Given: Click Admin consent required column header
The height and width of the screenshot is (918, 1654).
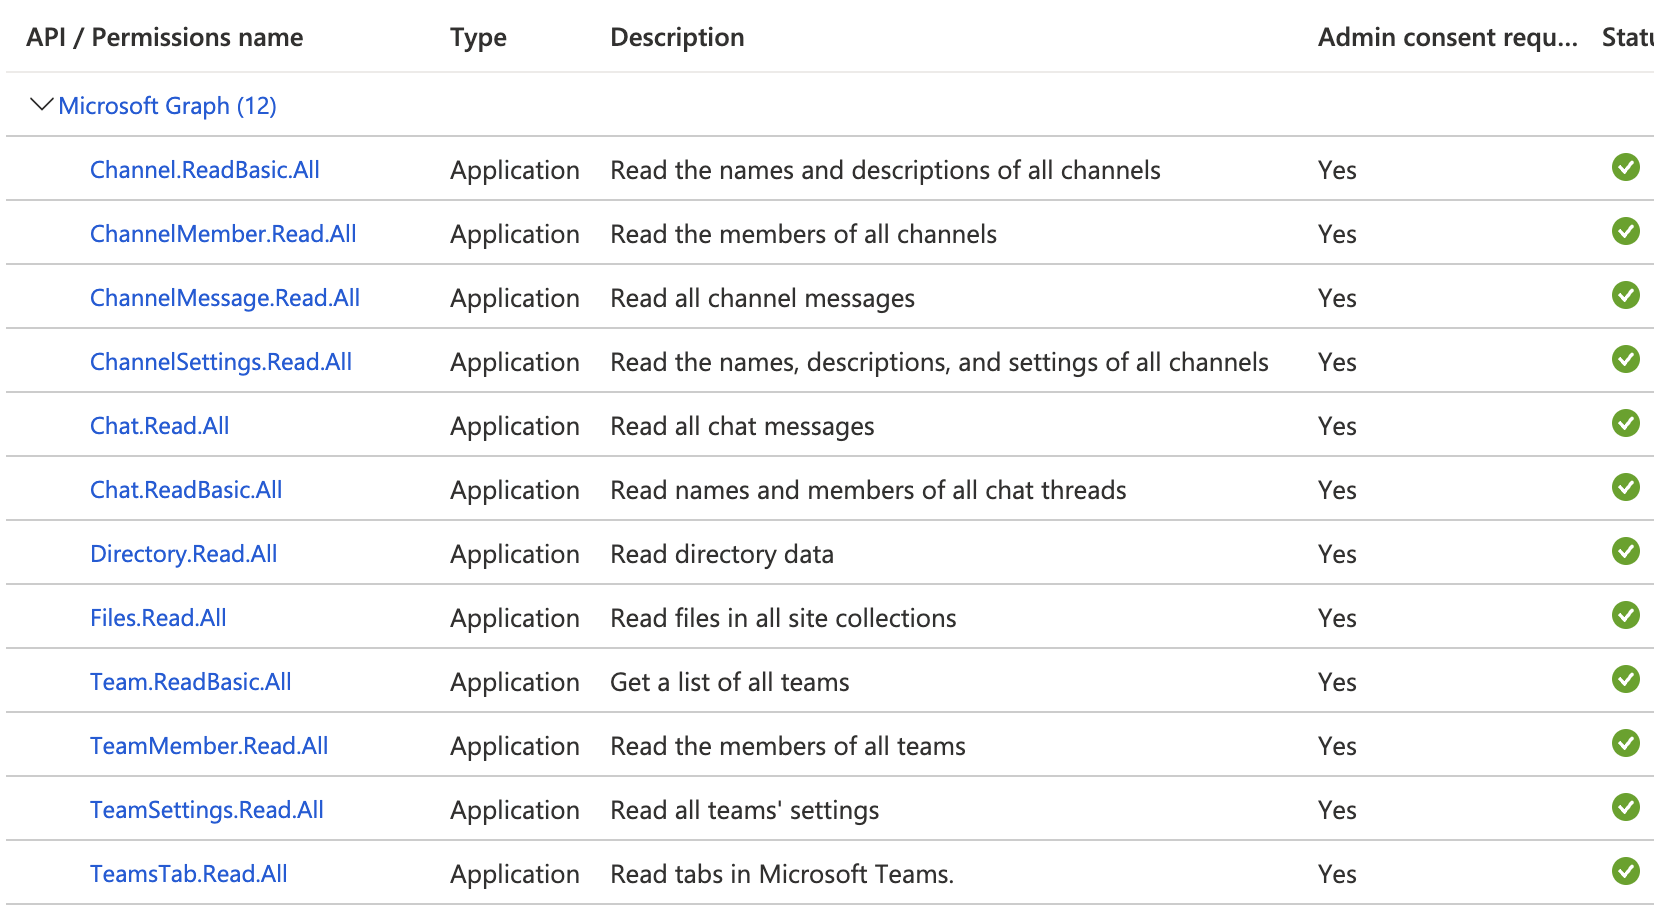Looking at the screenshot, I should click(1447, 38).
